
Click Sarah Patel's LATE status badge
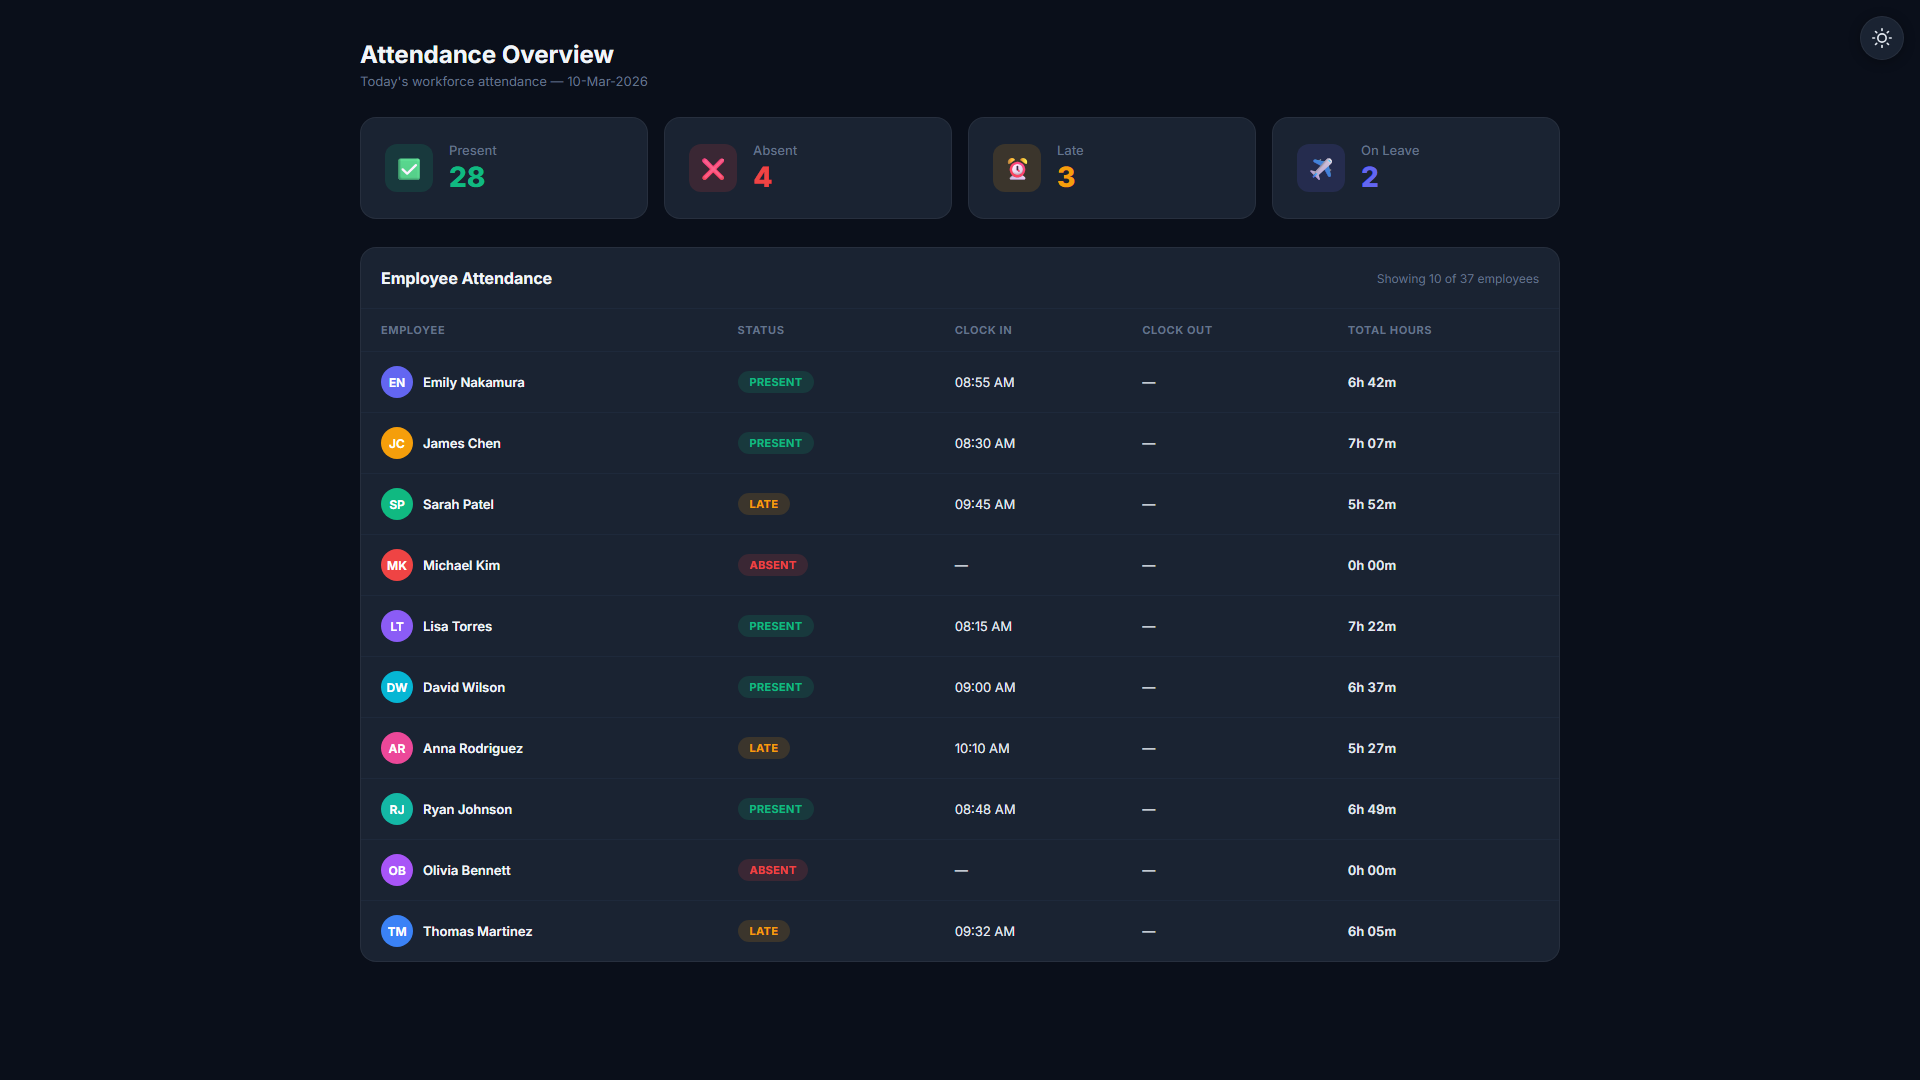[764, 504]
